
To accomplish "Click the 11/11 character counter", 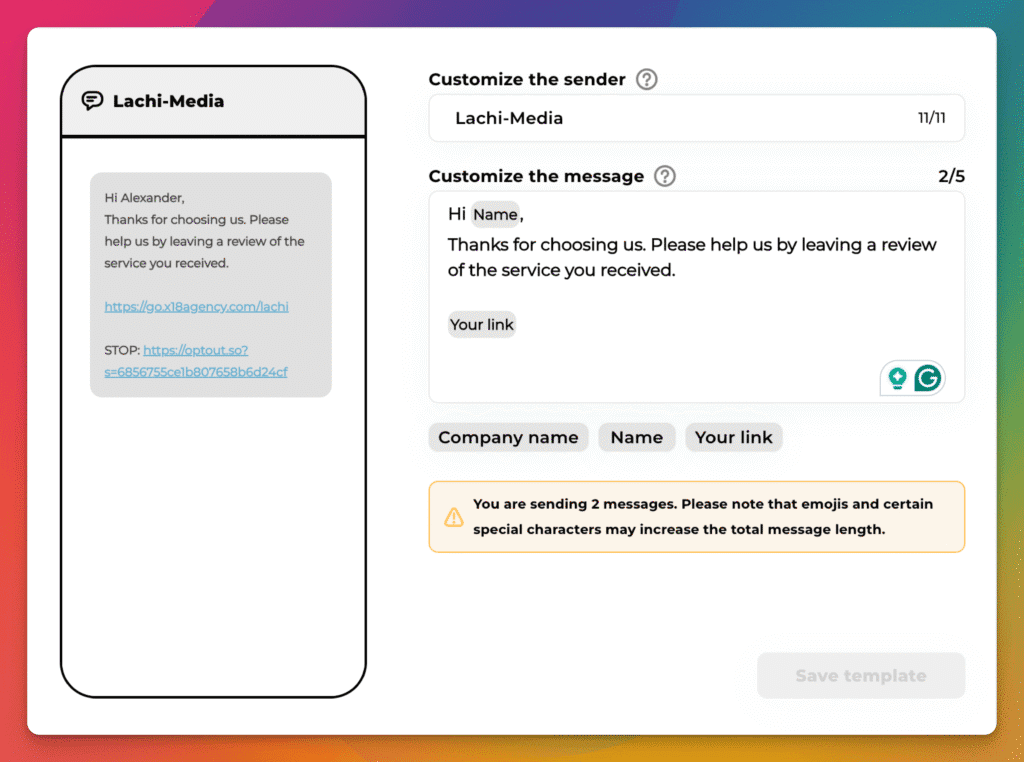I will point(932,118).
